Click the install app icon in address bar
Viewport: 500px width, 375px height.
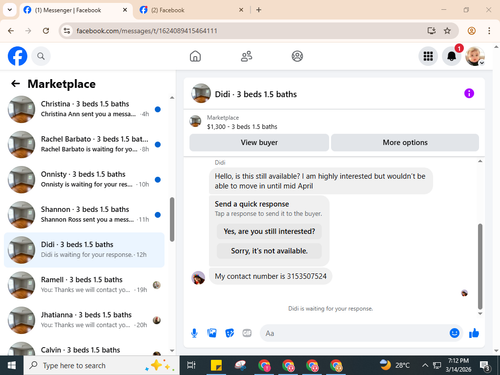click(431, 31)
